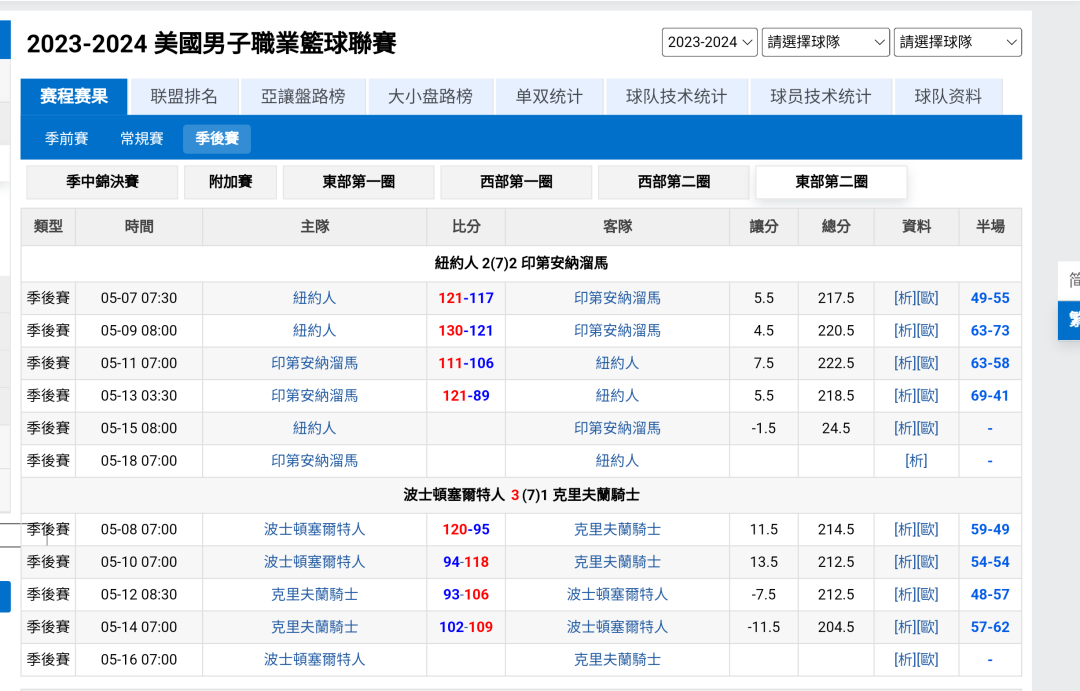
Task: Open [歐] odds link for 05-07 07:30 game
Action: coord(928,298)
